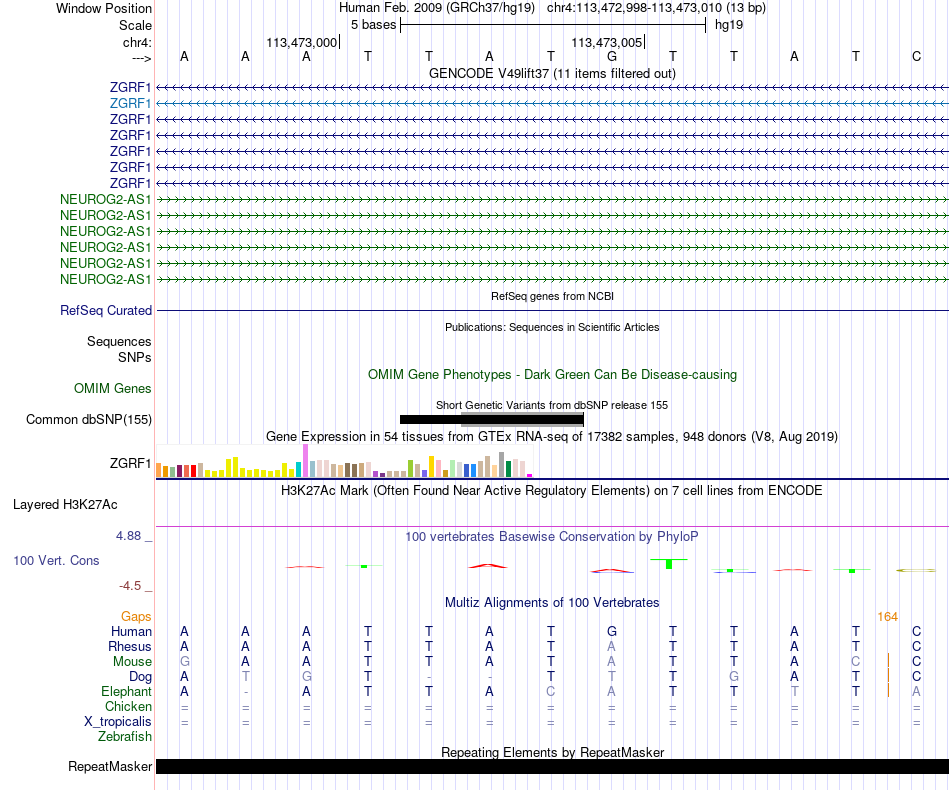This screenshot has width=950, height=790.
Task: Click the 4.88 PhyloP upper scale value
Action: 128,536
